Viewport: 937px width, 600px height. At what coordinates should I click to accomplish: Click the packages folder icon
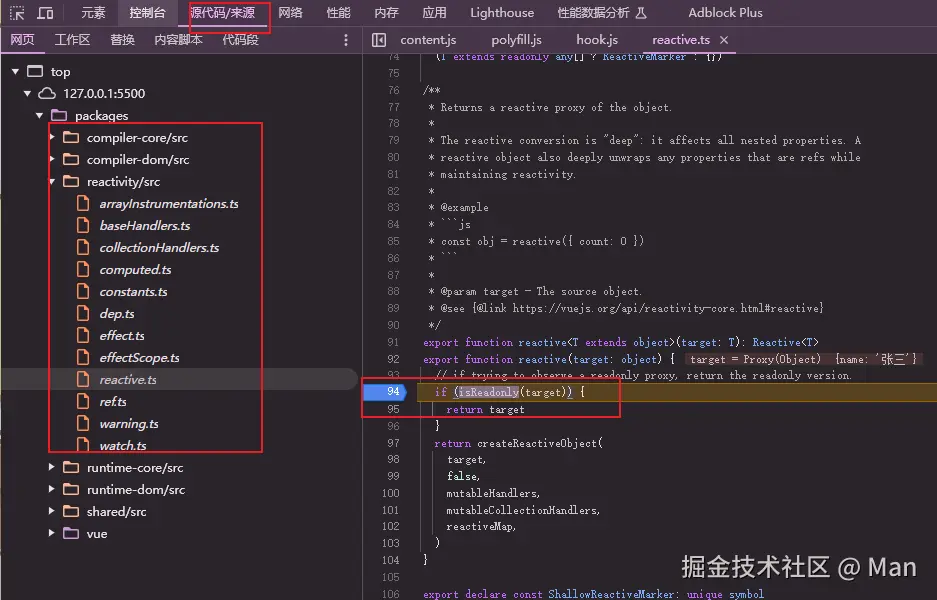[59, 115]
